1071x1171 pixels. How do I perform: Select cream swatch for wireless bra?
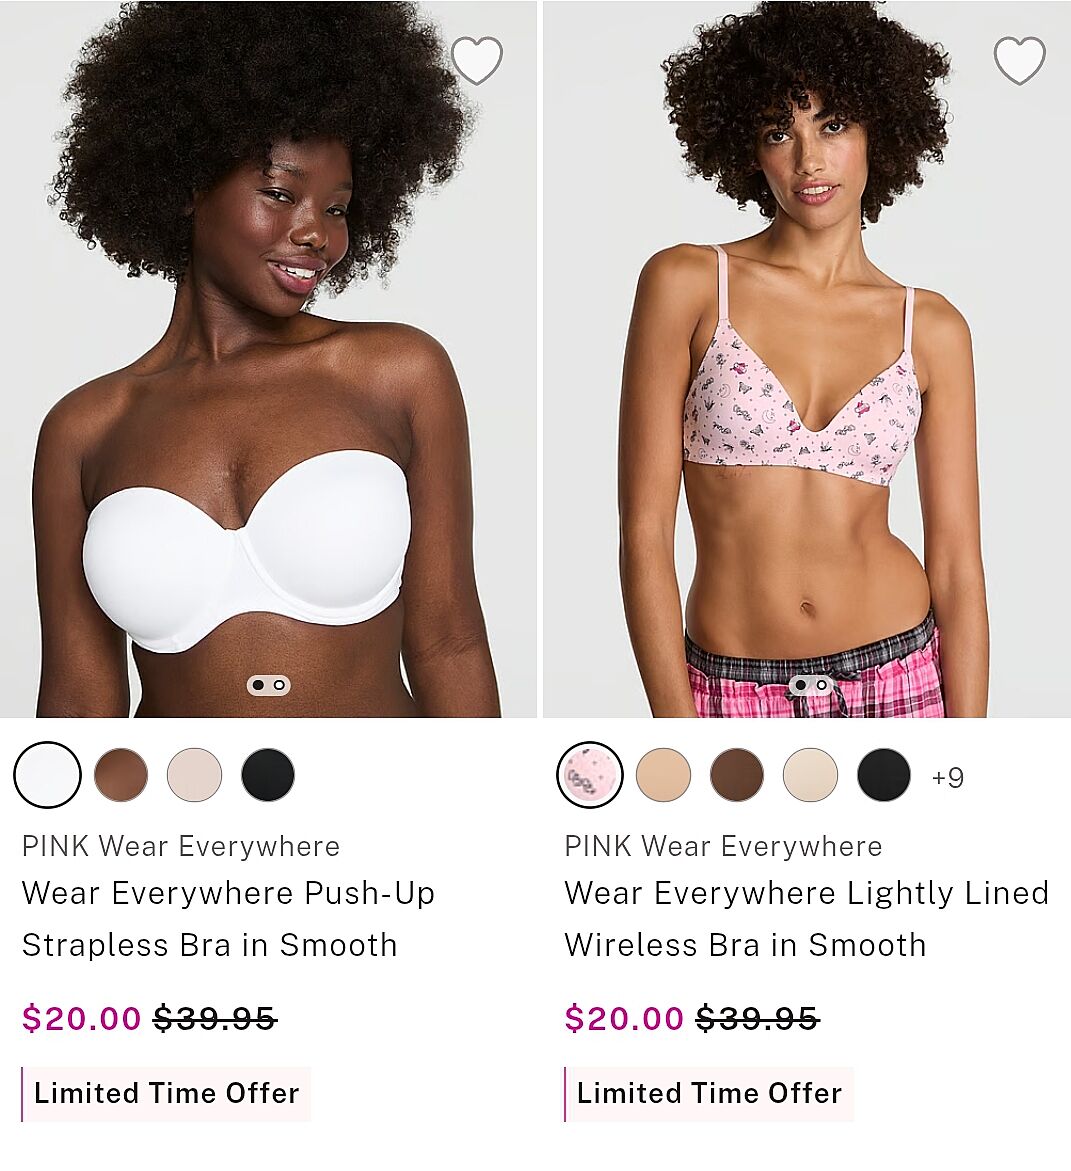810,775
